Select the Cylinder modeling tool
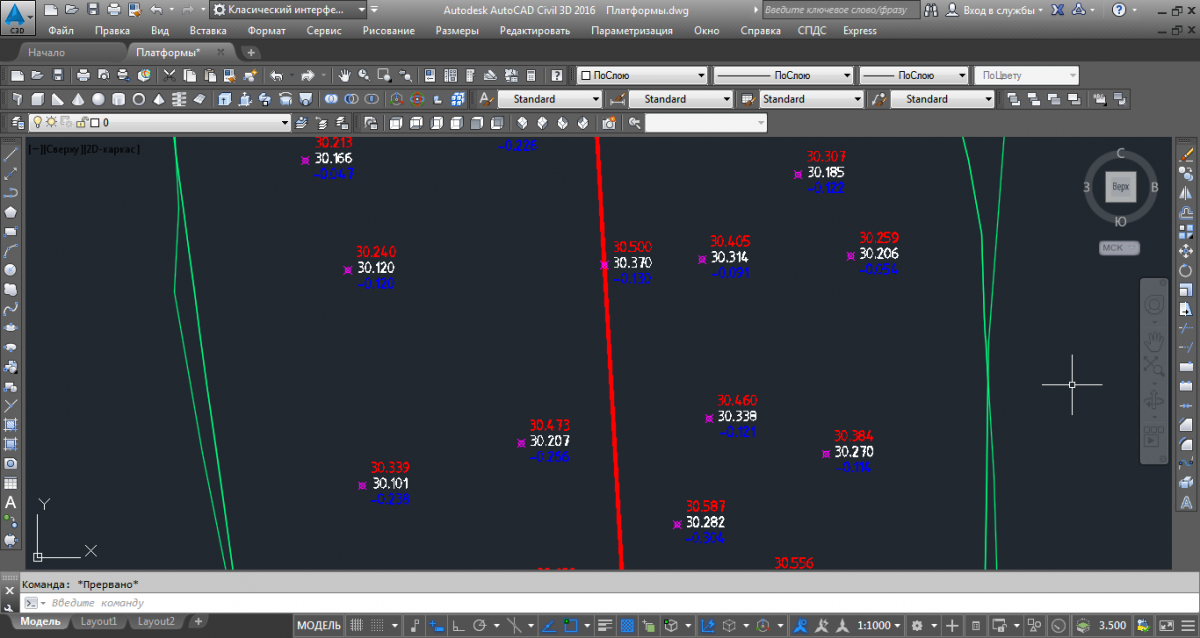The image size is (1200, 638). (119, 99)
